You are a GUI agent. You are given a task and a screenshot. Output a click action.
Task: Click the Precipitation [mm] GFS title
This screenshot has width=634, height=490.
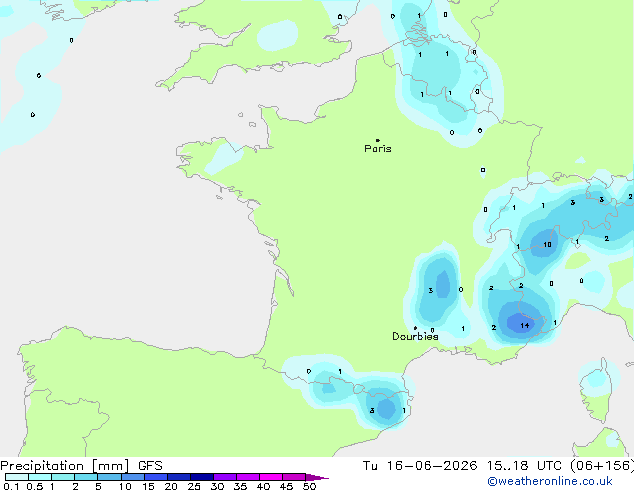[x=81, y=466]
